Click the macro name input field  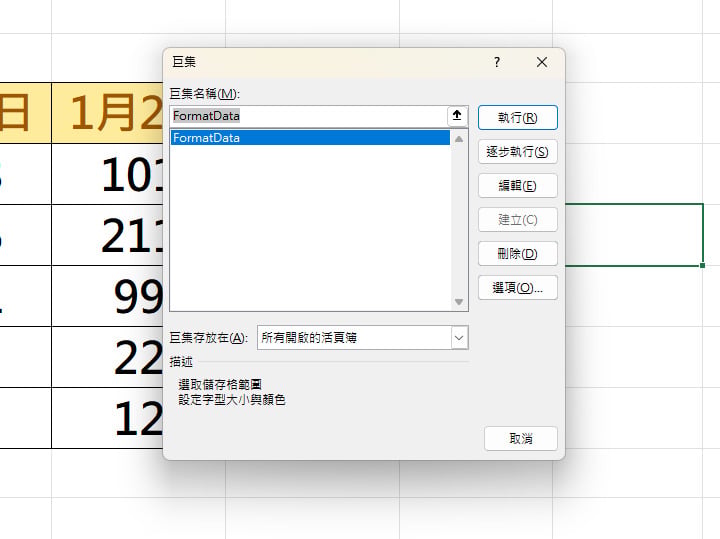309,116
